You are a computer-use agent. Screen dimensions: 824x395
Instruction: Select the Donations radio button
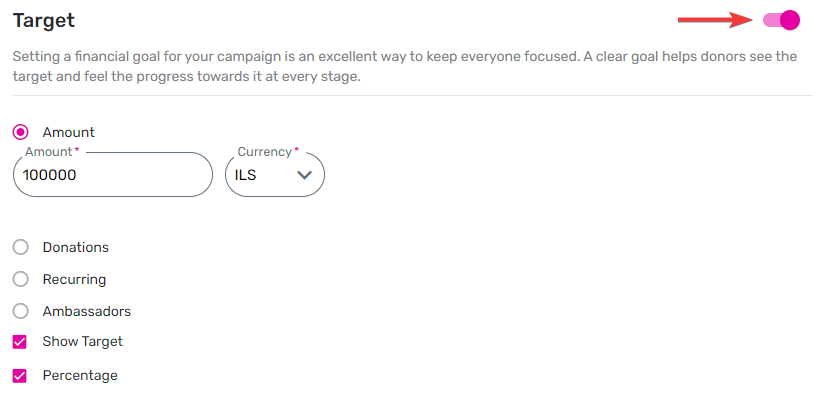pos(20,247)
